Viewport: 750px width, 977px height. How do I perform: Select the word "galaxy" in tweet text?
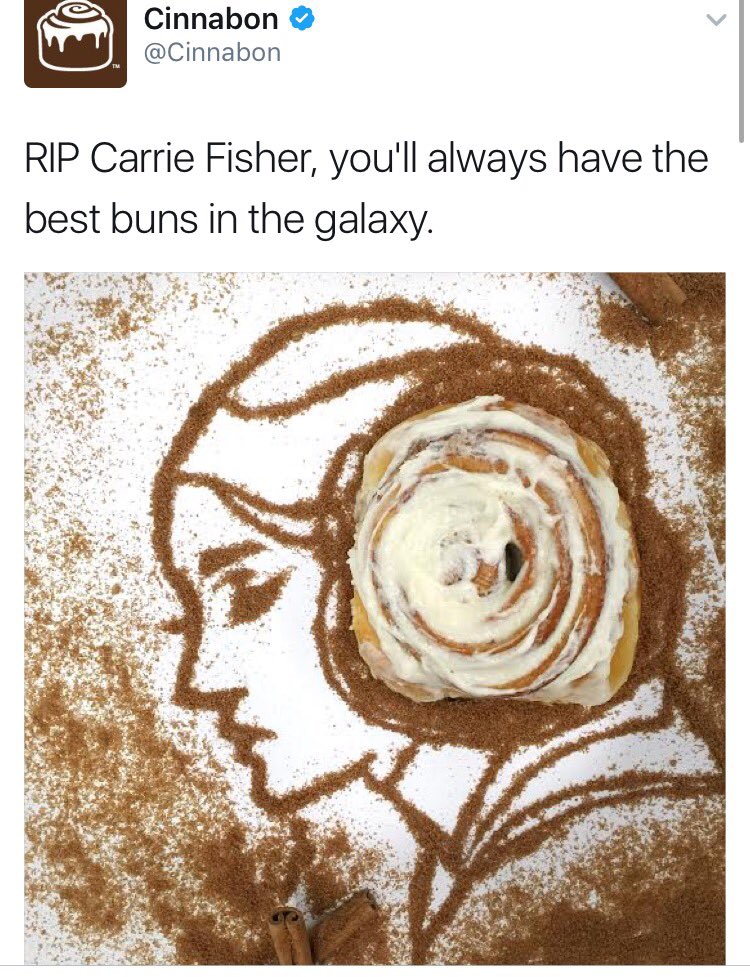(x=369, y=221)
